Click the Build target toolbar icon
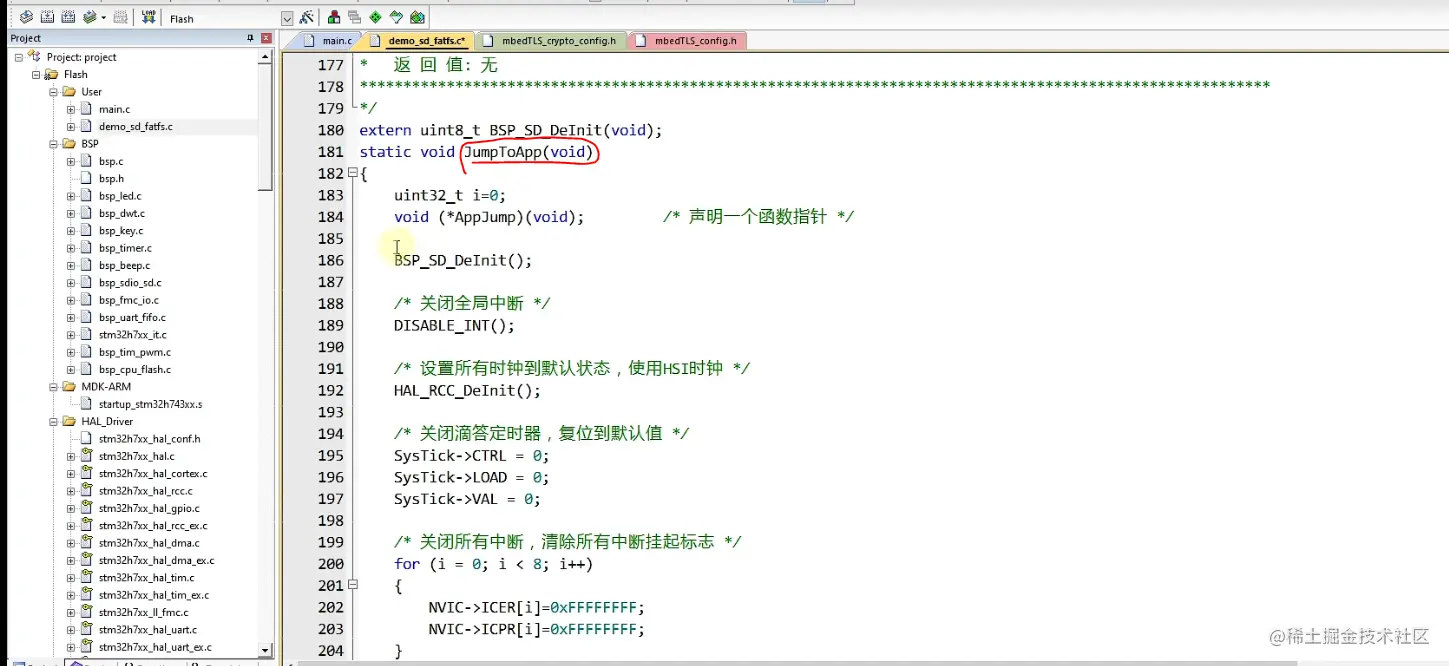1449x666 pixels. click(x=47, y=17)
